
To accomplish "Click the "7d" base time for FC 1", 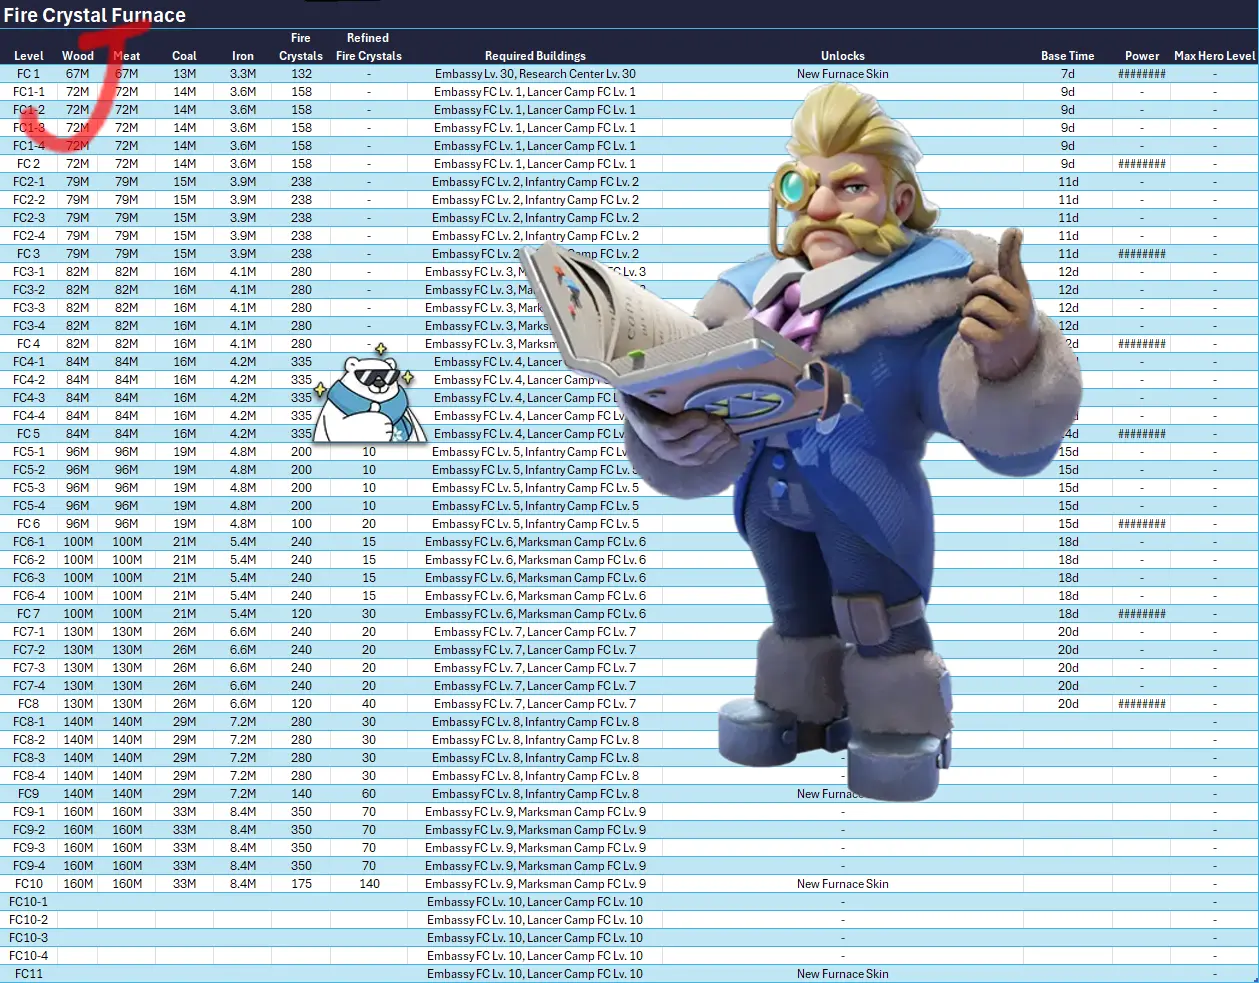I will click(x=1068, y=74).
